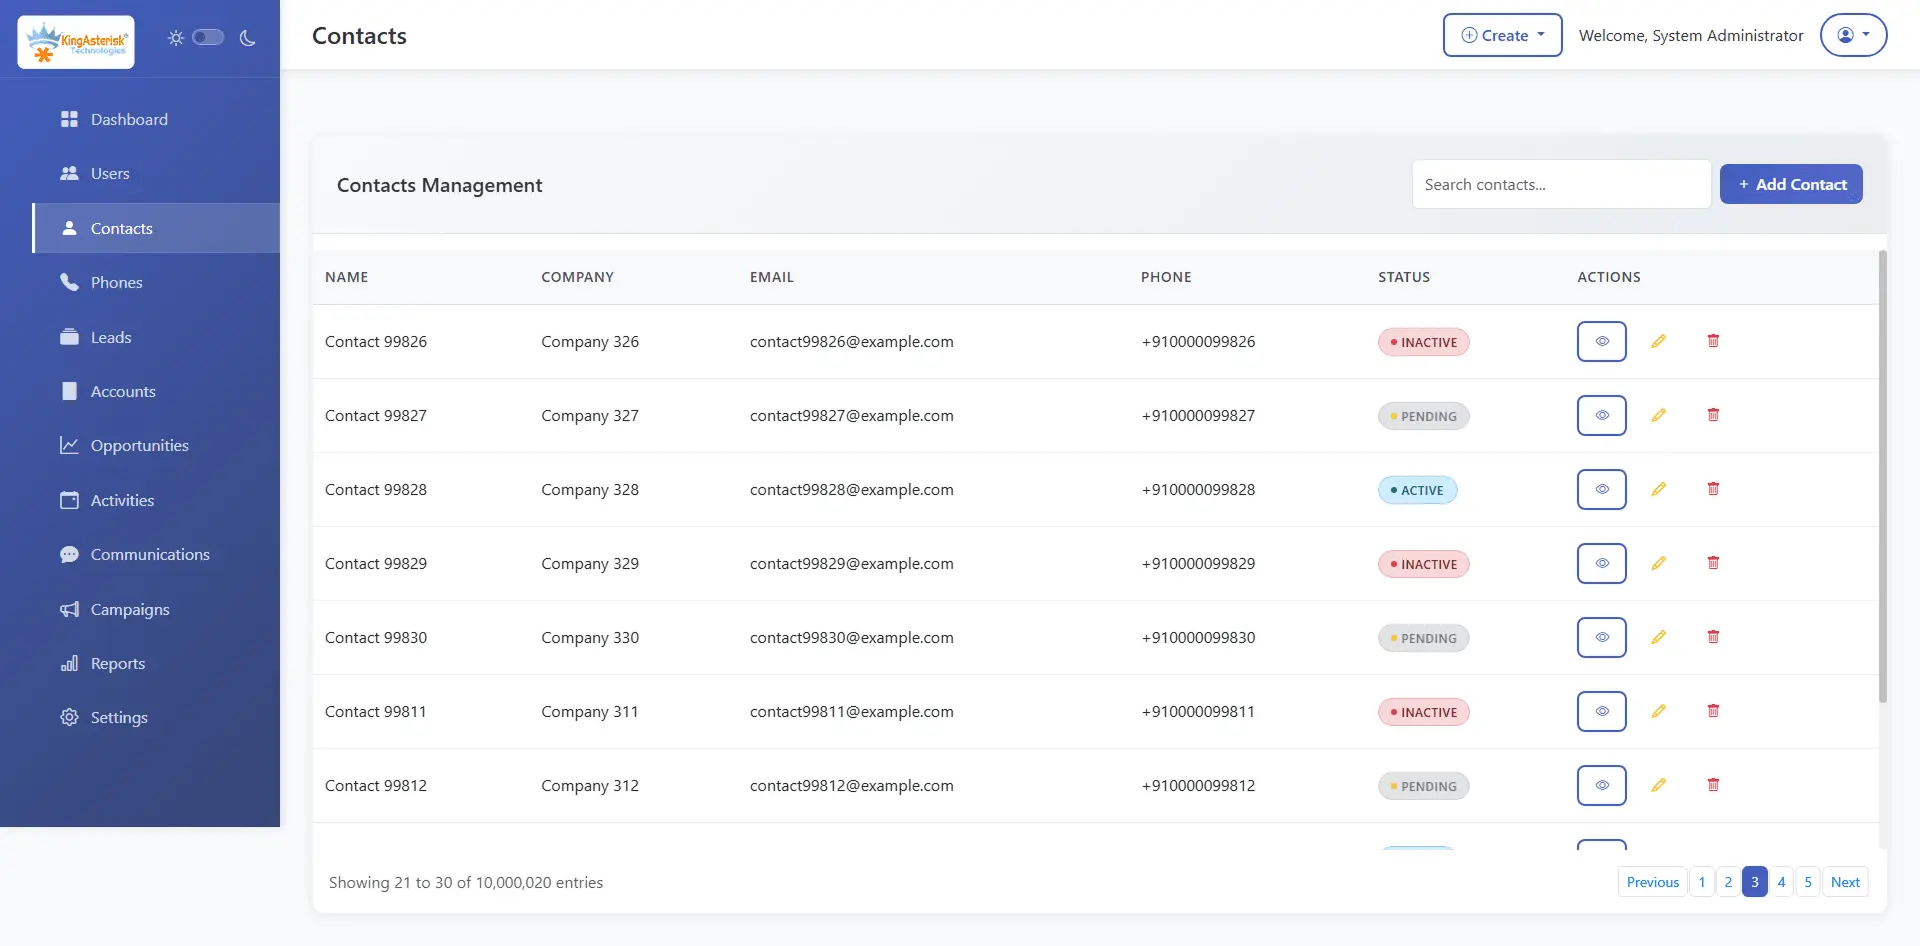Screen dimensions: 1920x946
Task: View Contact 99812 eye button
Action: coord(1602,785)
